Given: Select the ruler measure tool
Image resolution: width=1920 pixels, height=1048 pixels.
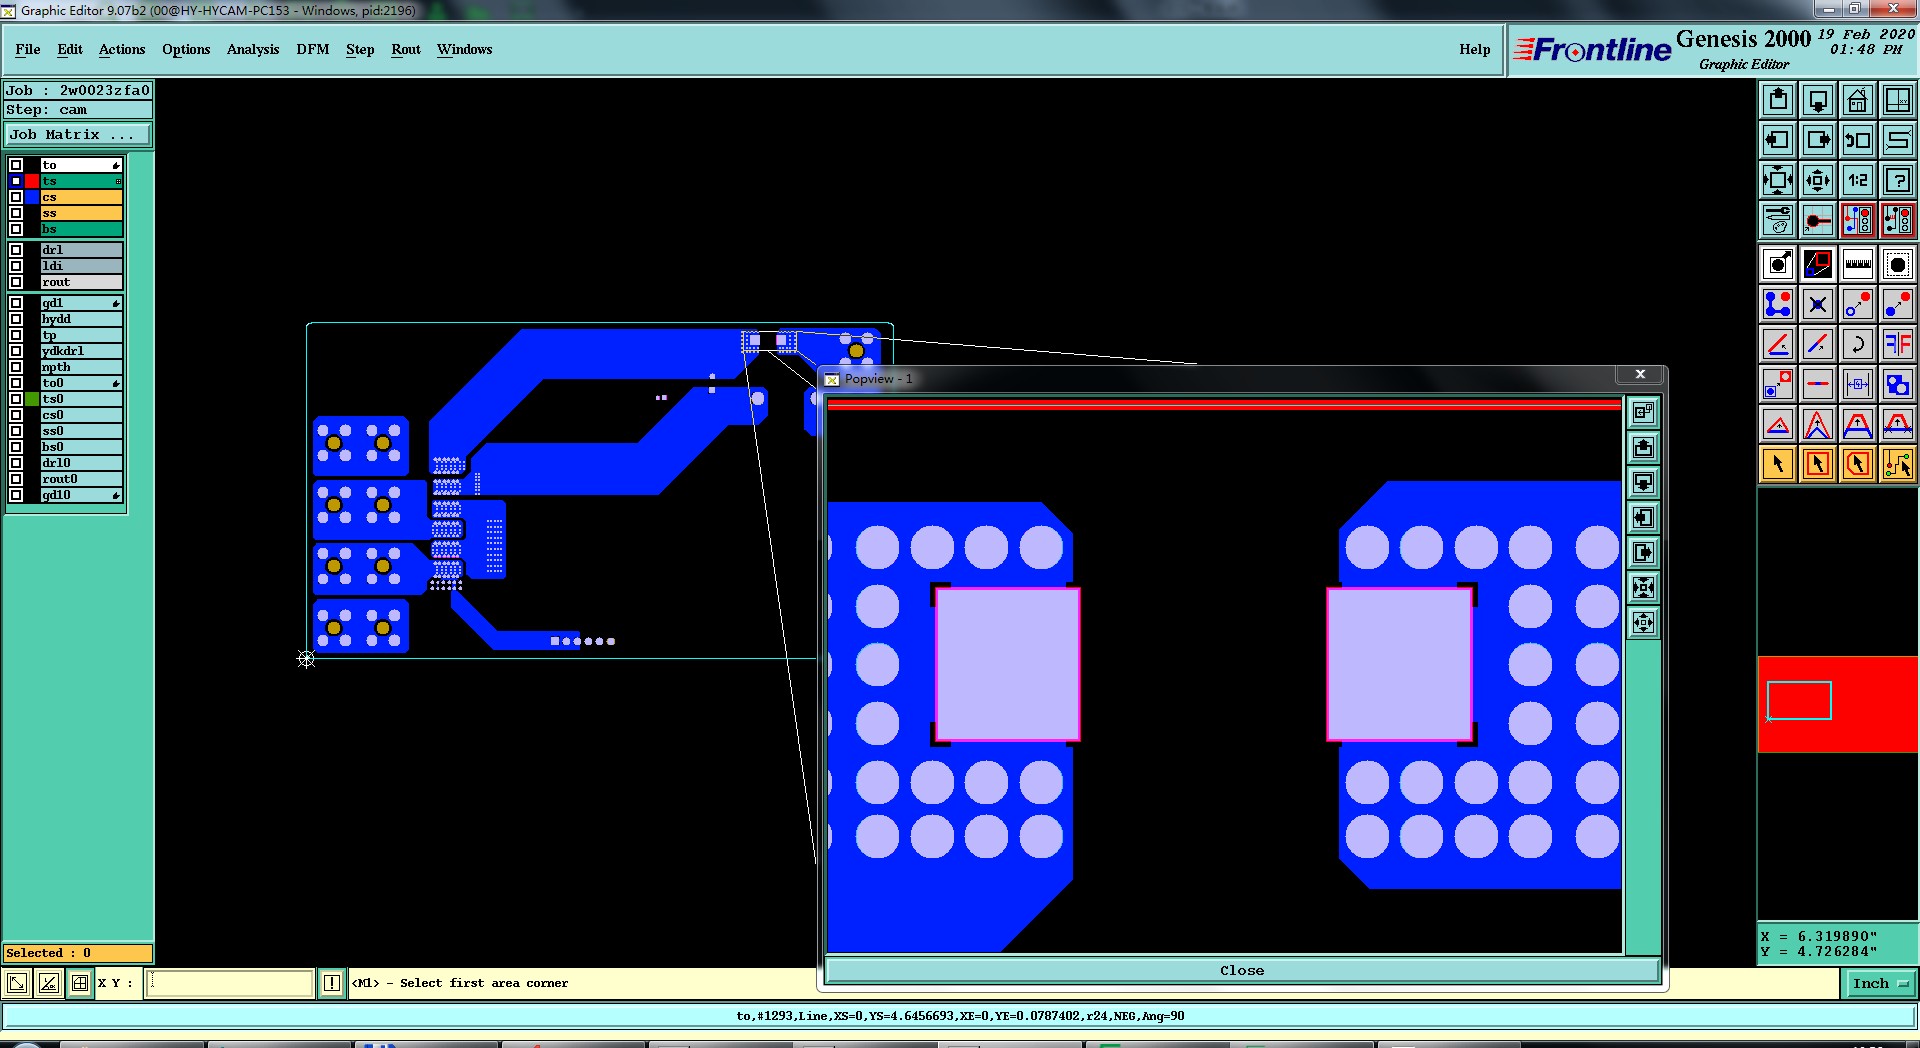Looking at the screenshot, I should tap(1858, 264).
